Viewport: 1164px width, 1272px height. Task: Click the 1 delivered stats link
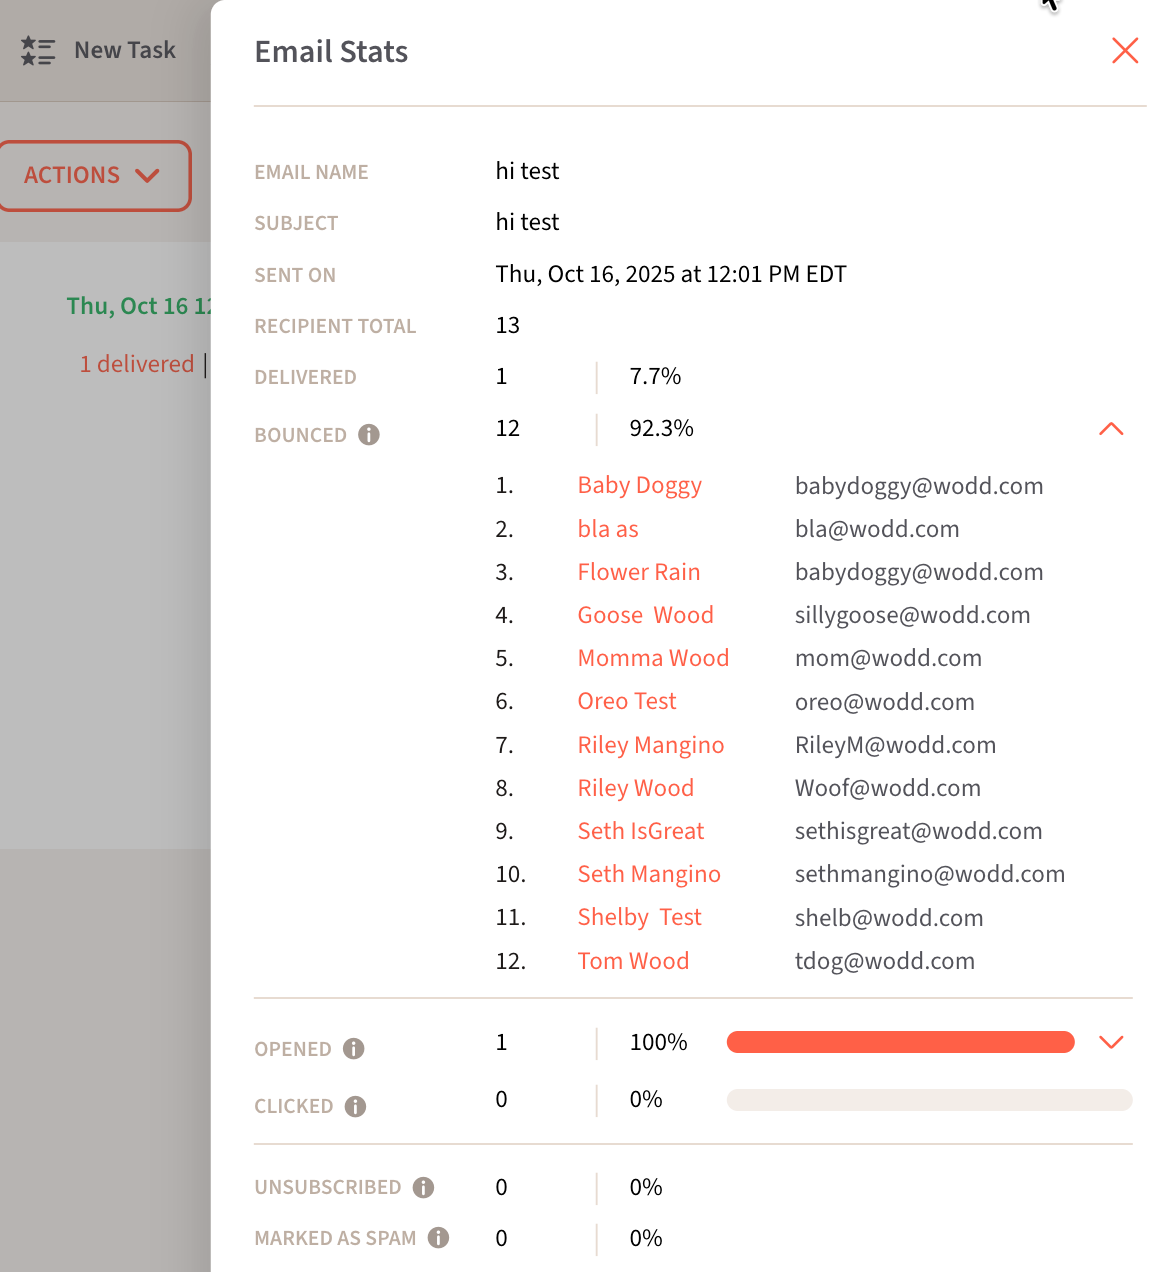137,364
